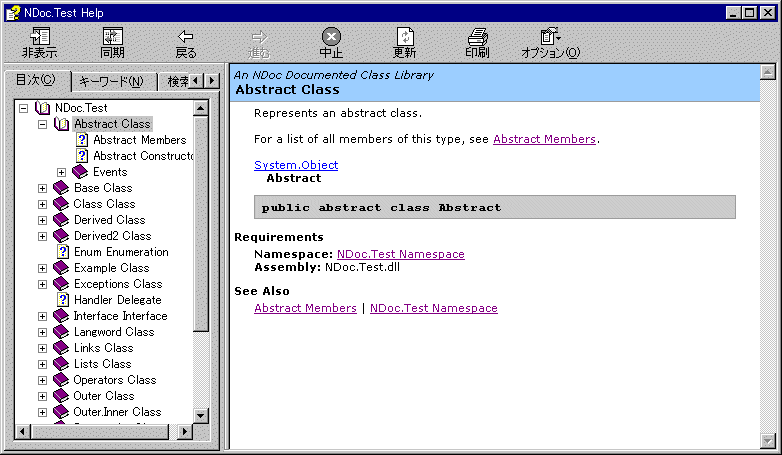This screenshot has height=455, width=782.
Task: Expand the Derived2 Class node
Action: (x=42, y=236)
